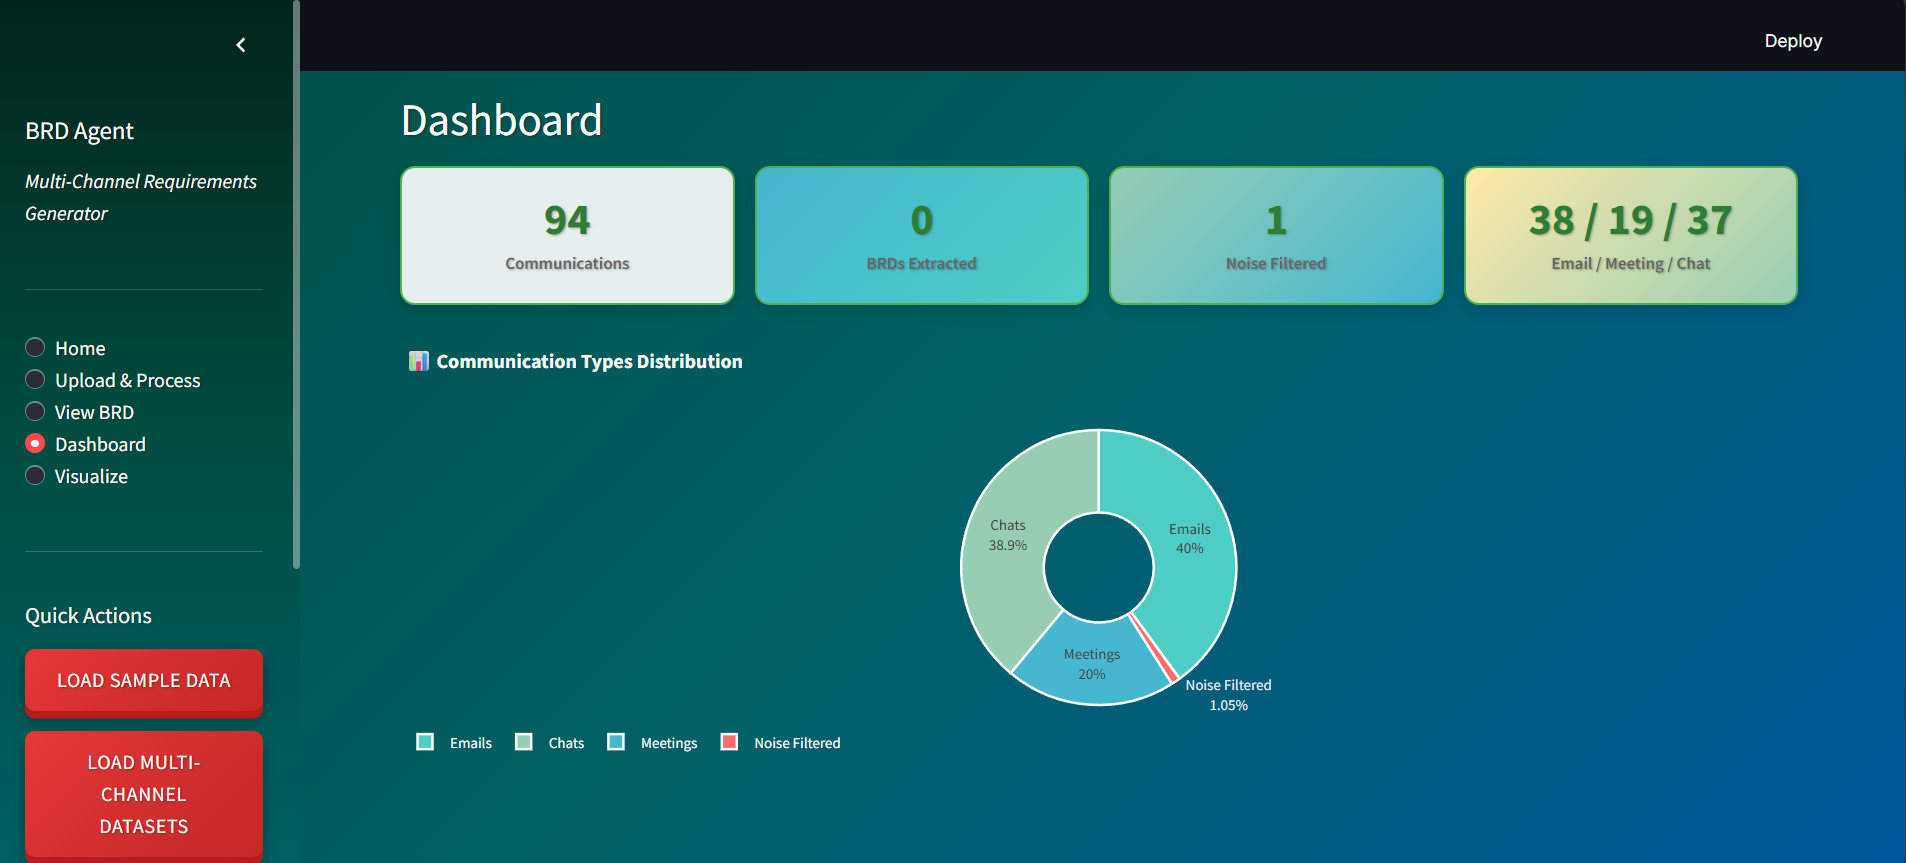This screenshot has width=1906, height=863.
Task: Select the Upload & Process radio option
Action: tap(35, 380)
